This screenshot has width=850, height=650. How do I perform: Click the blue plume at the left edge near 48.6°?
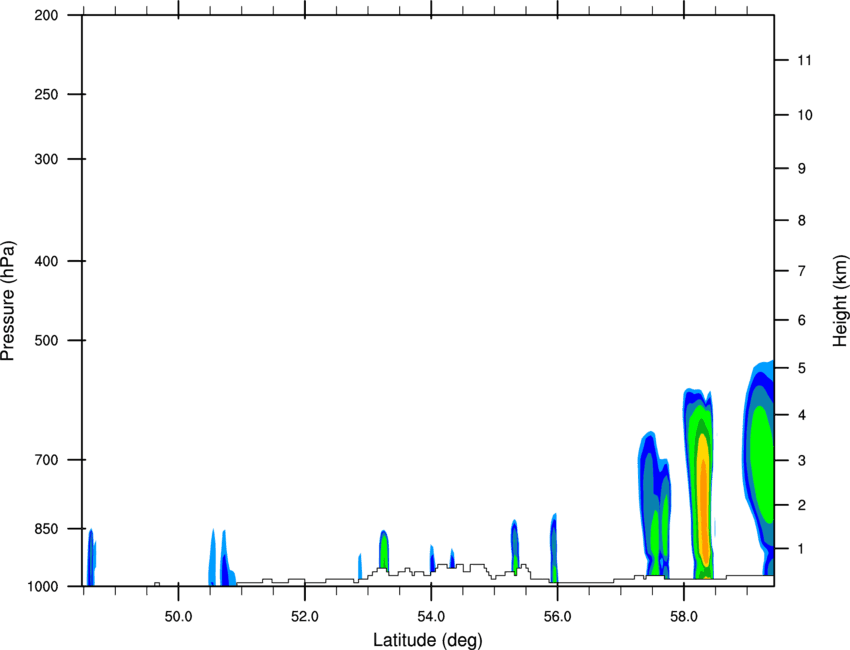point(92,557)
